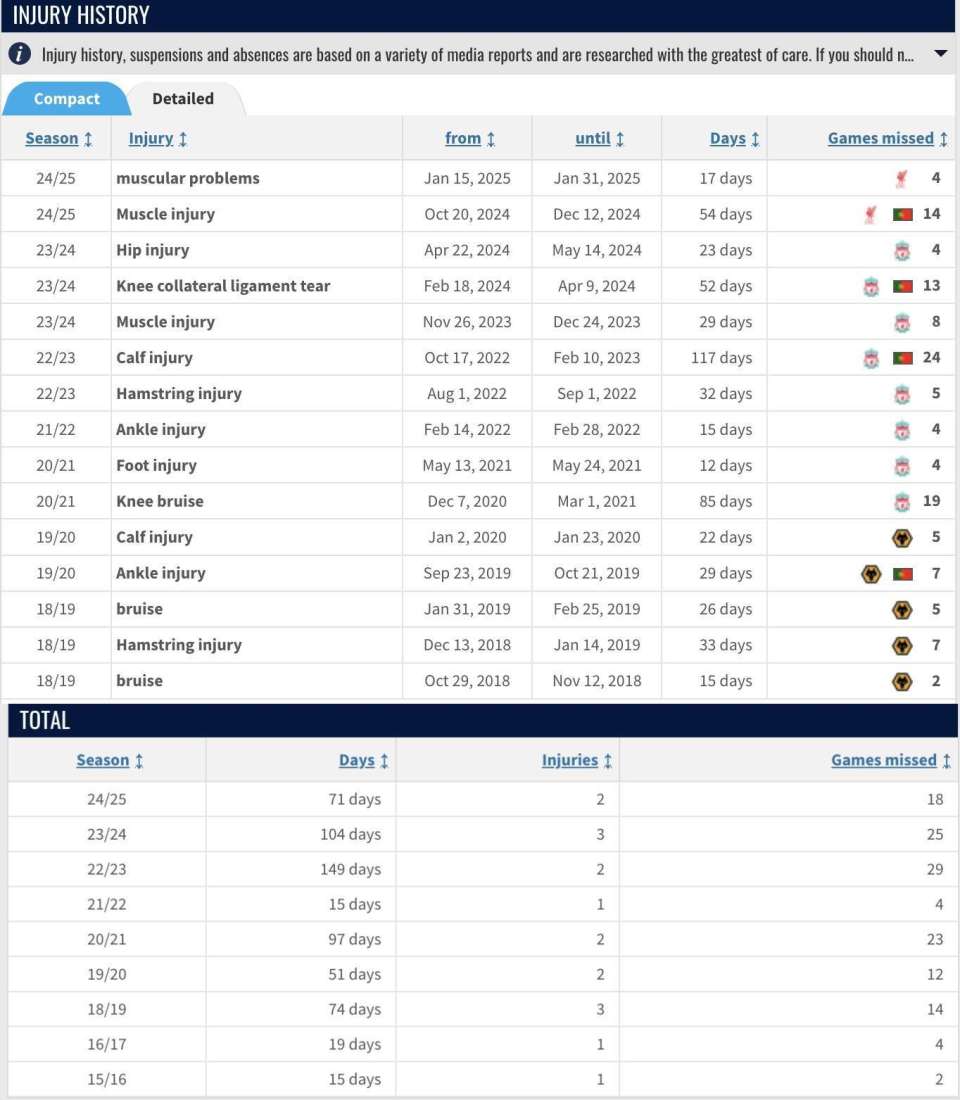Sort Total table by Season
This screenshot has width=960, height=1100.
click(x=110, y=760)
